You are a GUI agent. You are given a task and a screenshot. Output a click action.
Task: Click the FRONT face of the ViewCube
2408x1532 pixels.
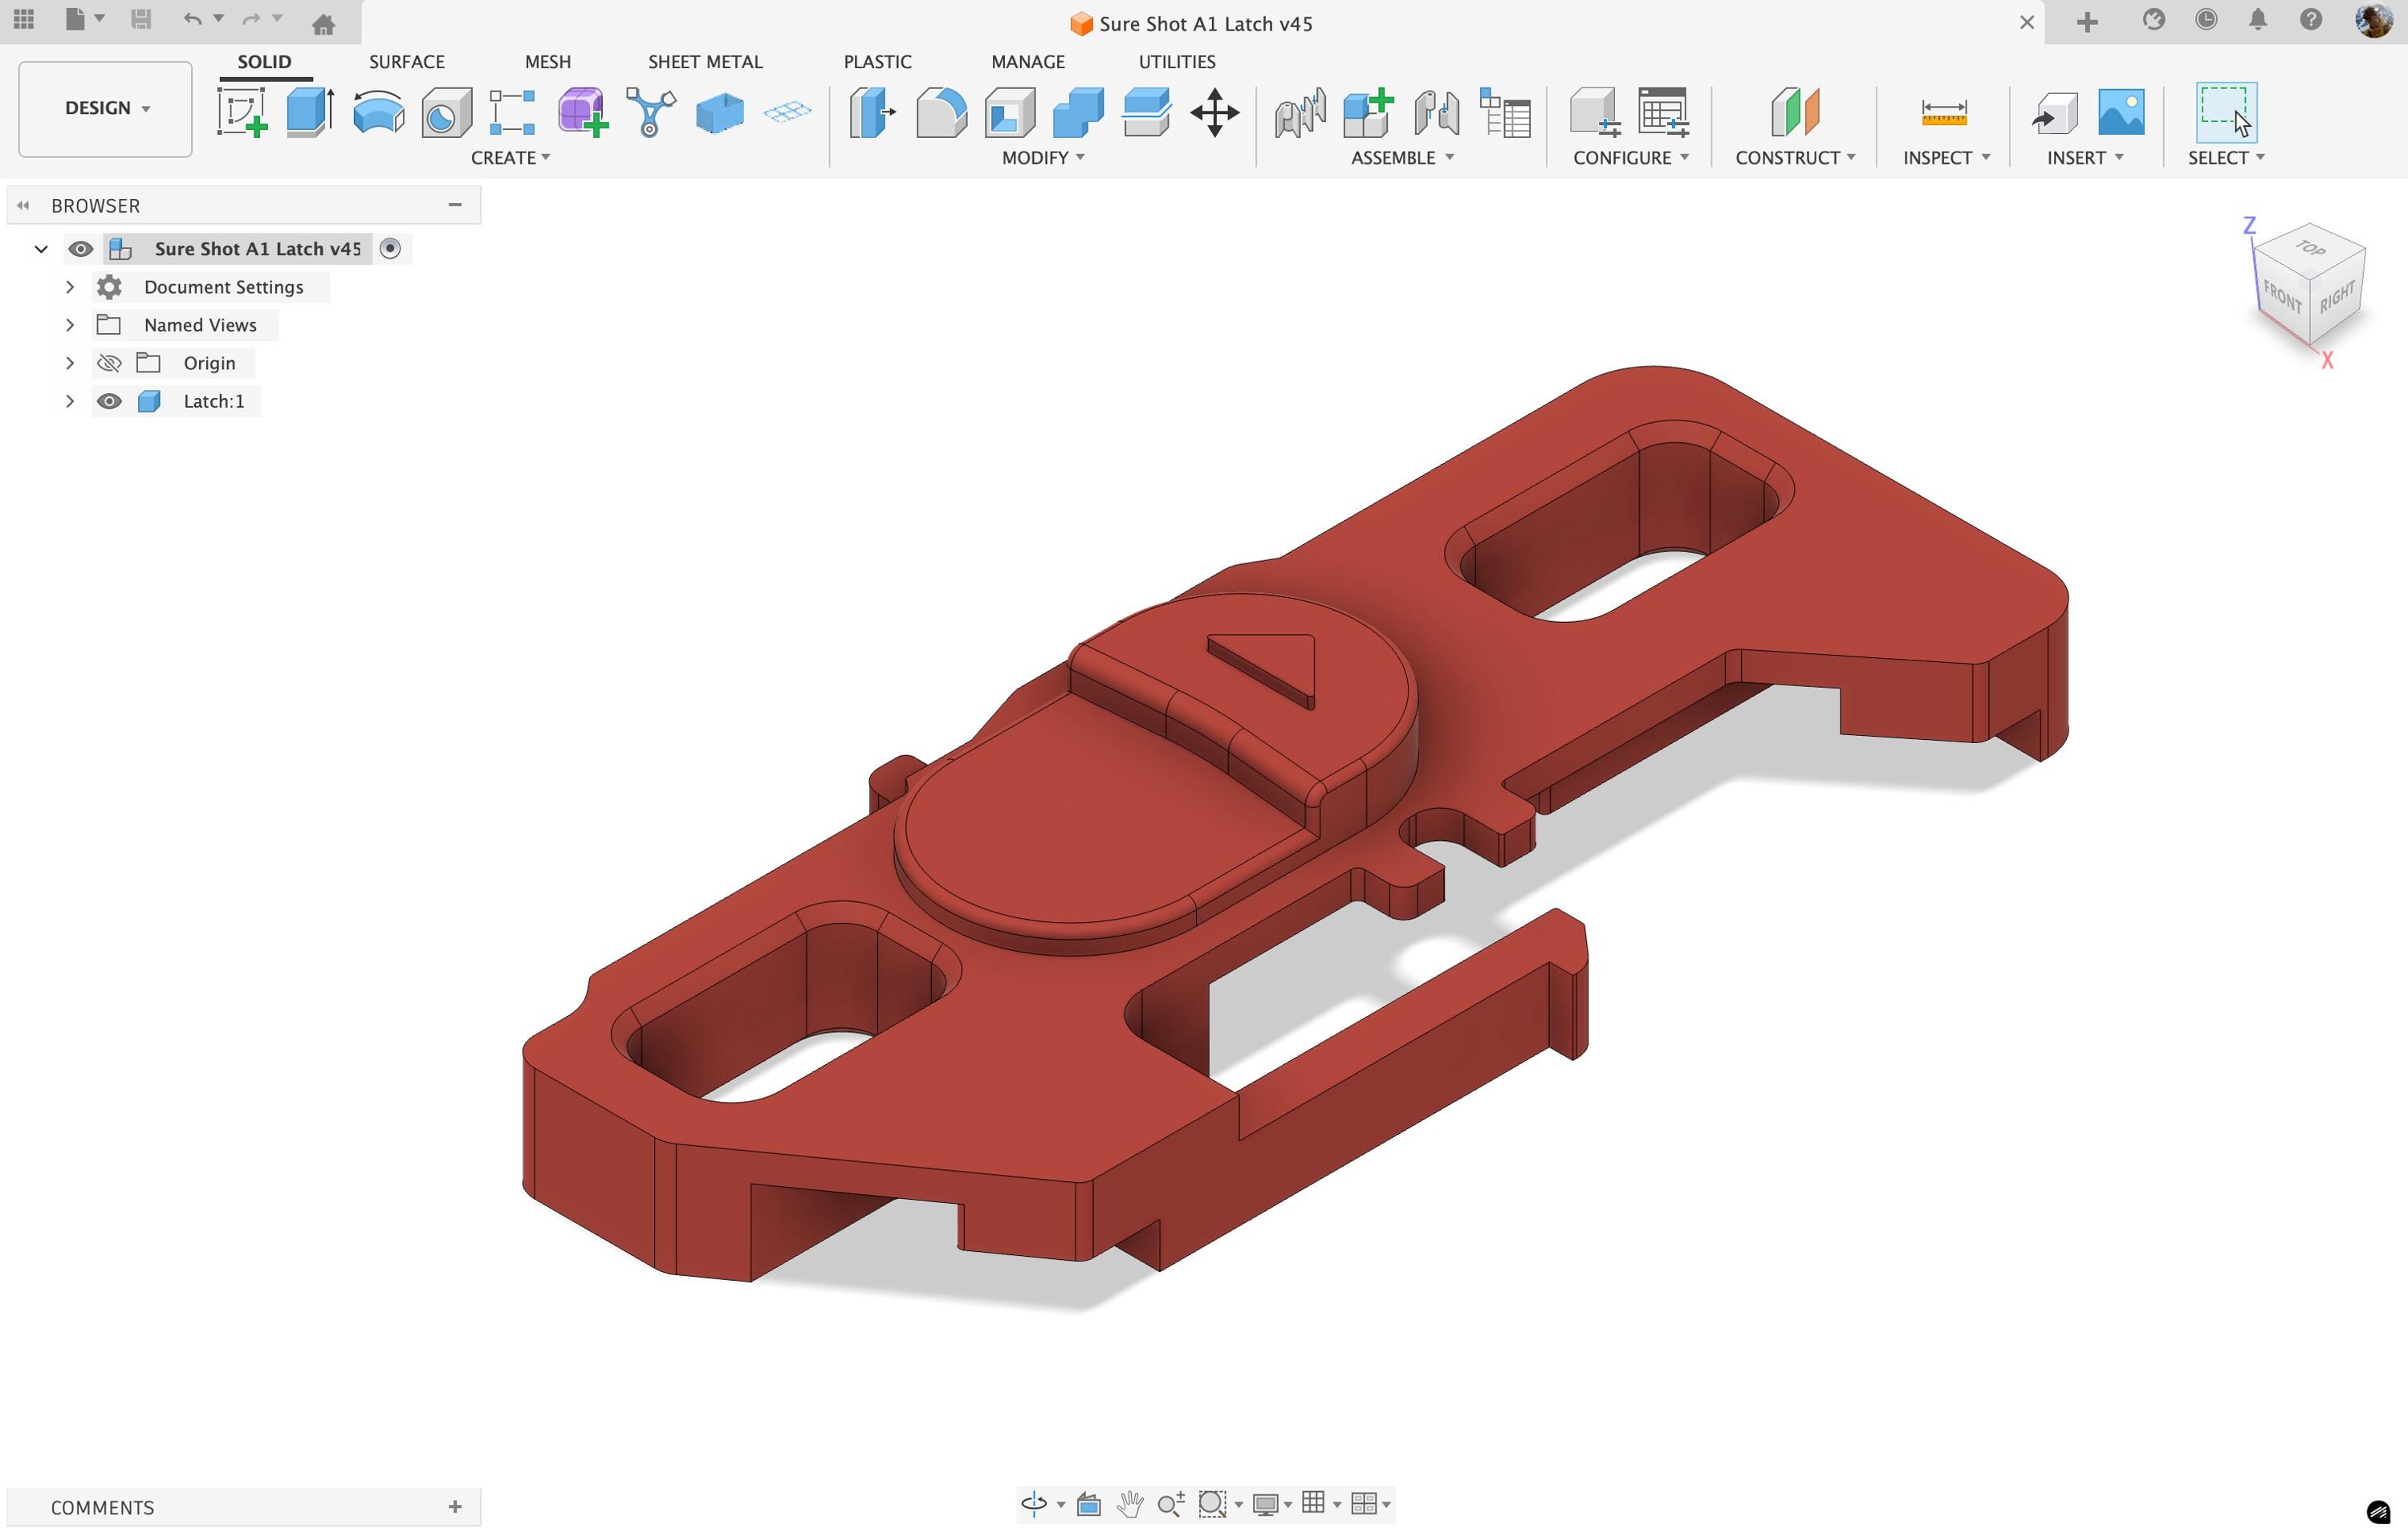pos(2283,296)
